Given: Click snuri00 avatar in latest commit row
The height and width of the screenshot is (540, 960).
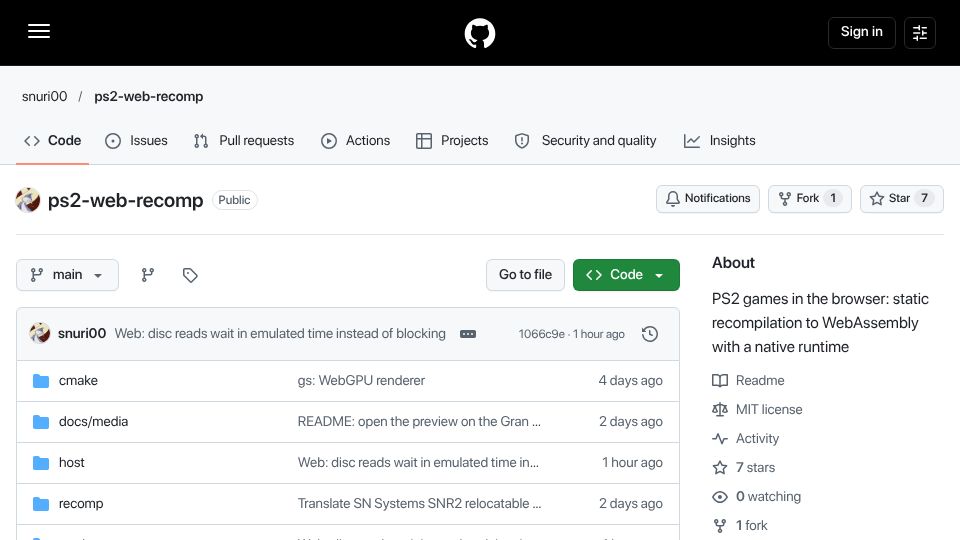Looking at the screenshot, I should coord(40,334).
